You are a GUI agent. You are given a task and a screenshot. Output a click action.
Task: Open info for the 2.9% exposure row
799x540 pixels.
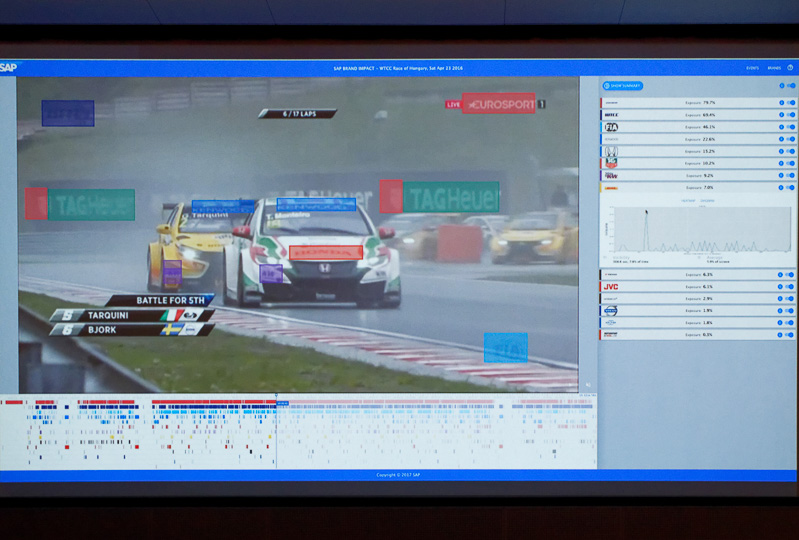click(x=780, y=299)
